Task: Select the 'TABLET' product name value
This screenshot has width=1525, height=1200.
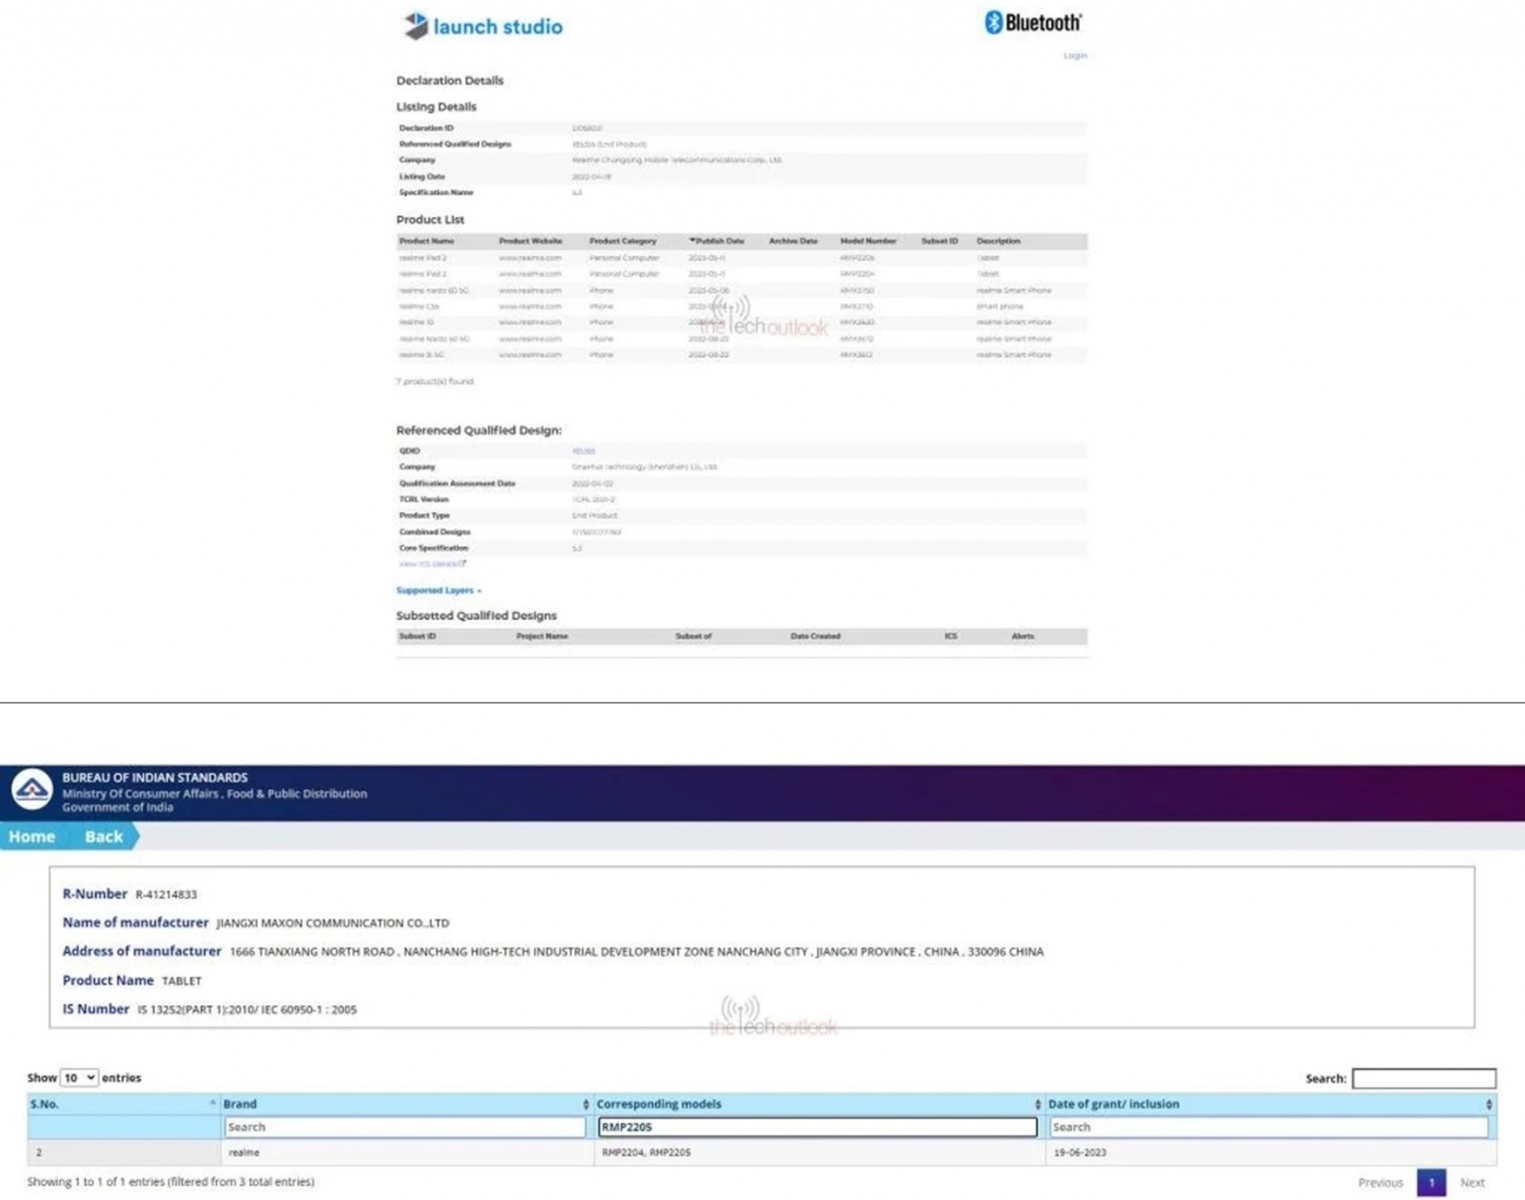Action: pyautogui.click(x=181, y=981)
